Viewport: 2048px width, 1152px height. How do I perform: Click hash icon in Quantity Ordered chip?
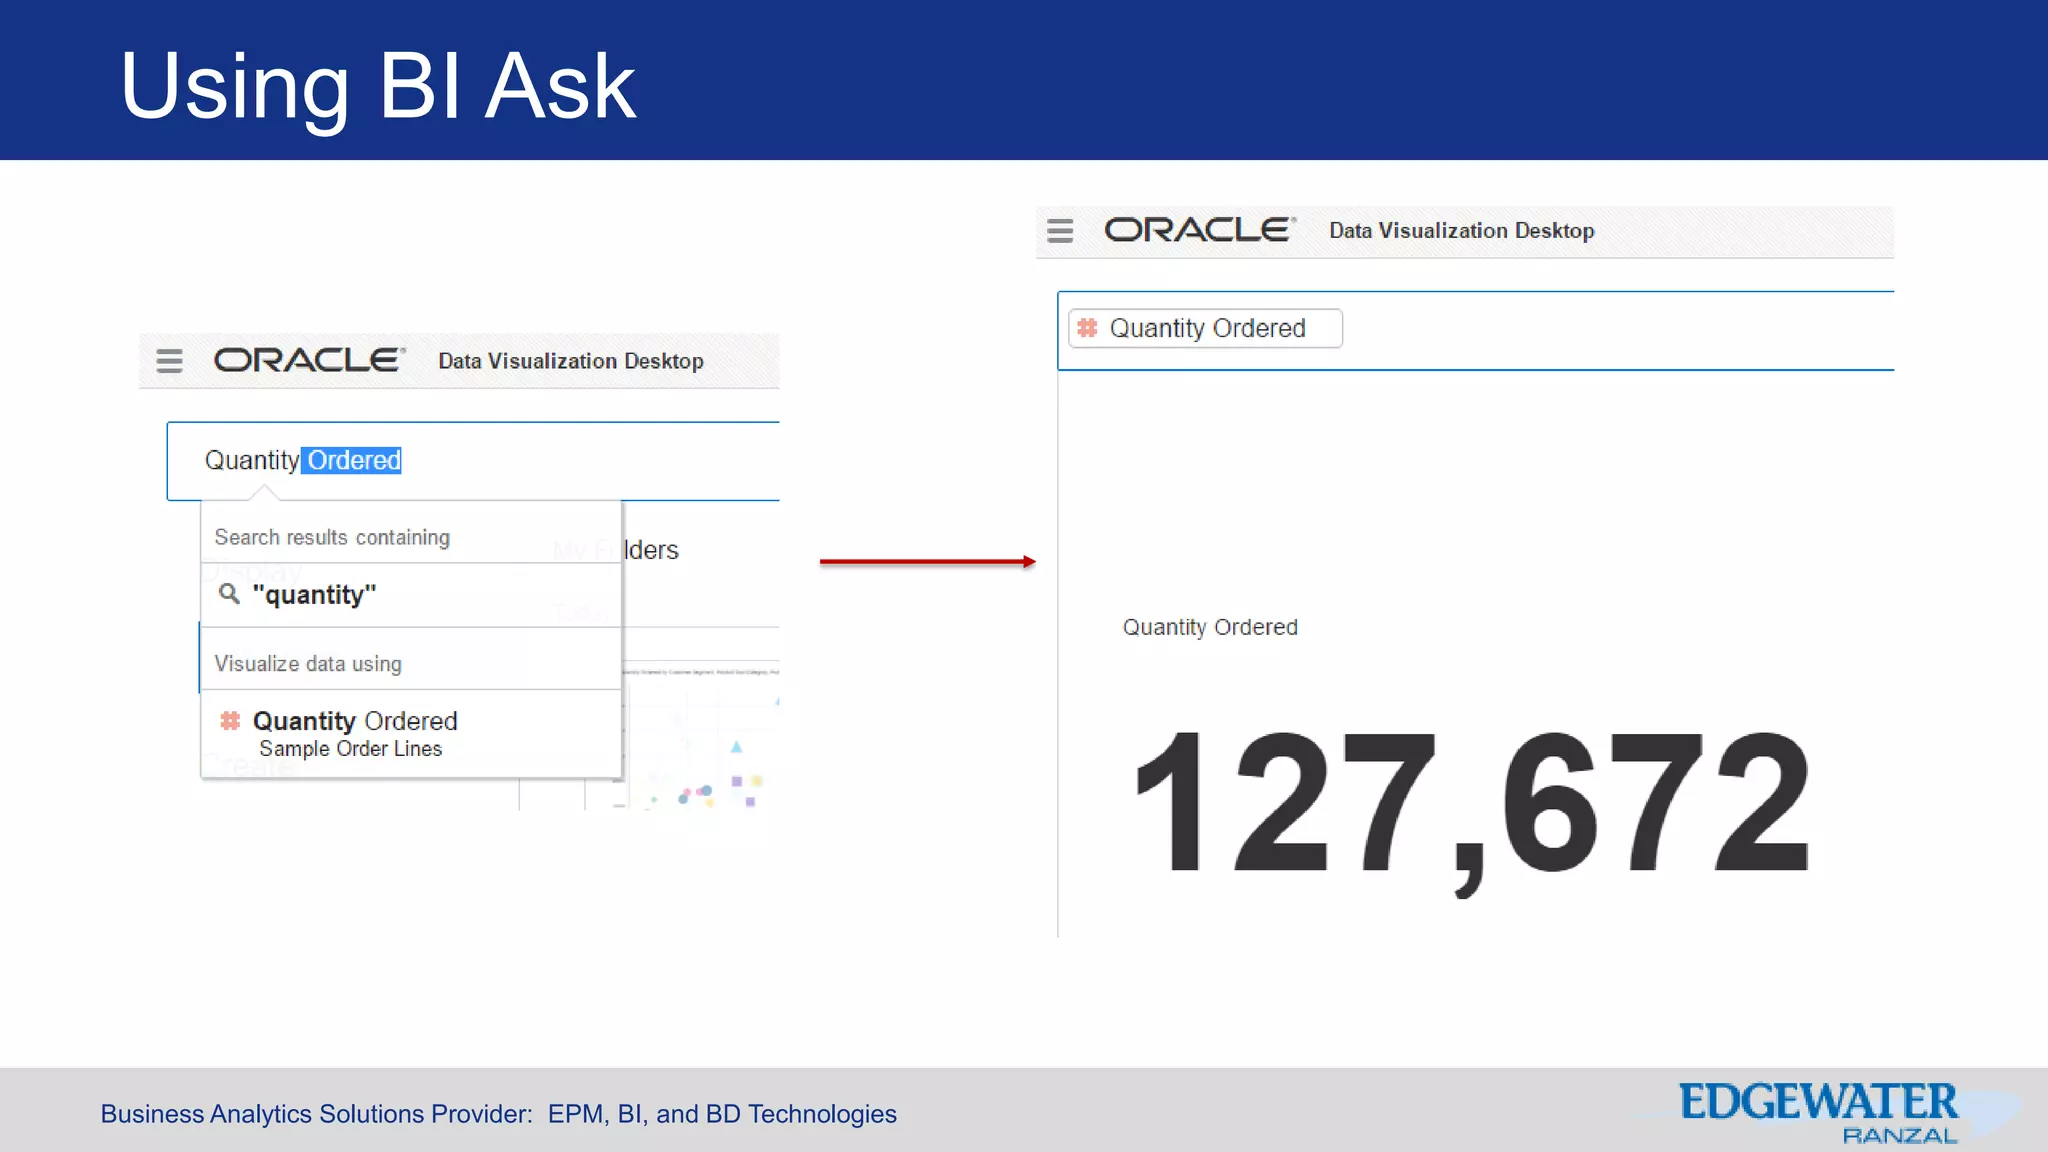(x=1087, y=328)
